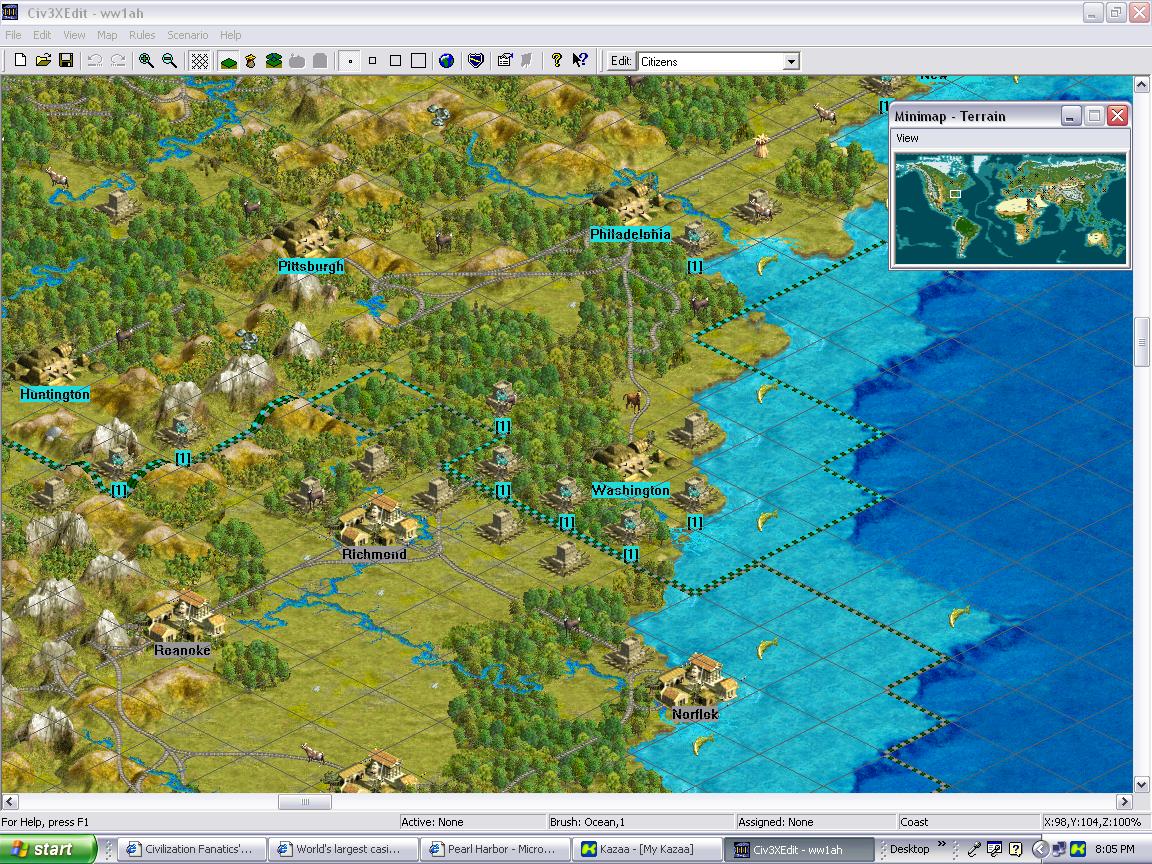Image resolution: width=1152 pixels, height=864 pixels.
Task: Open the minimap View menu
Action: coord(907,138)
